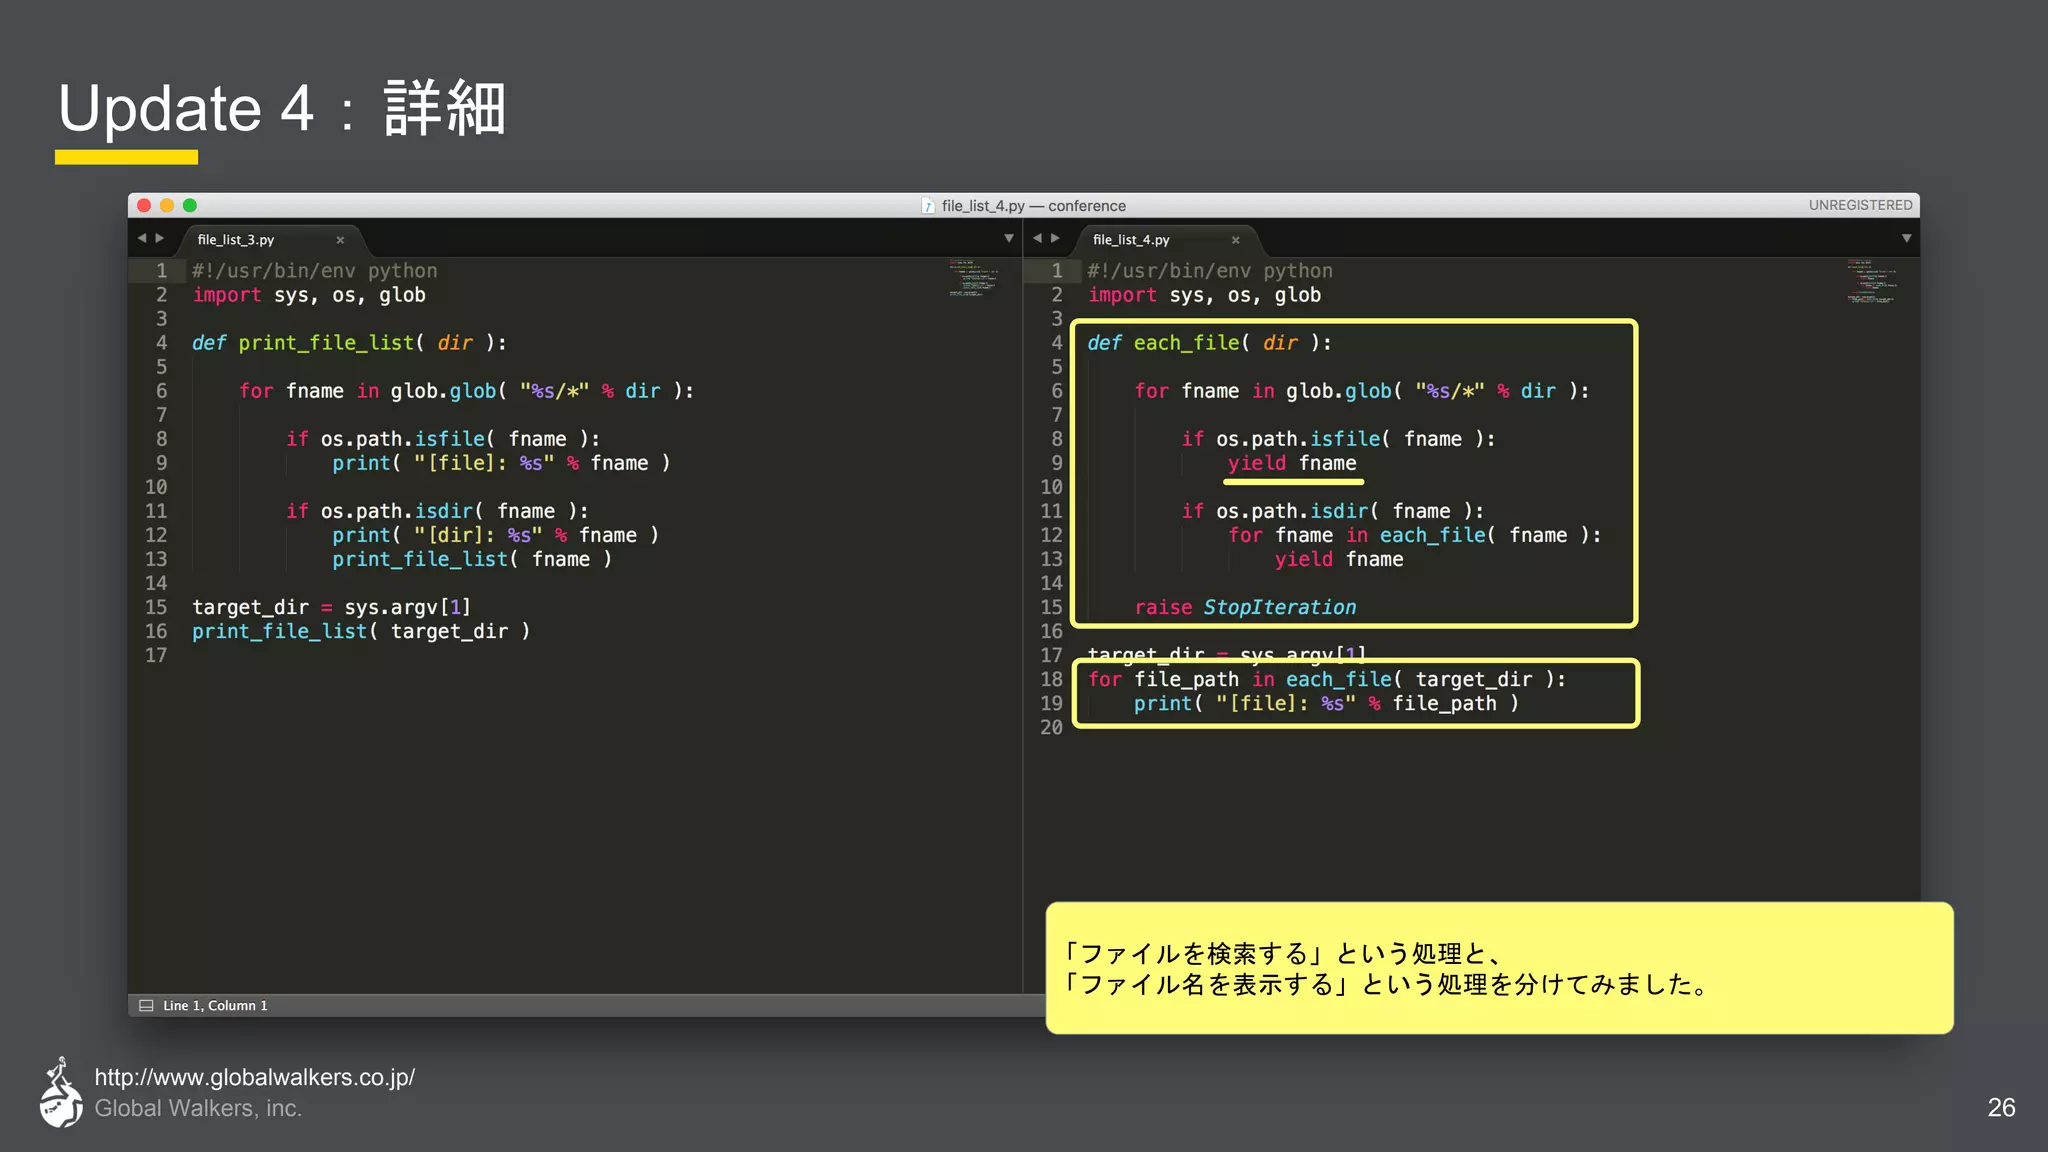Open the globalwalkers.co.jp link

point(254,1077)
